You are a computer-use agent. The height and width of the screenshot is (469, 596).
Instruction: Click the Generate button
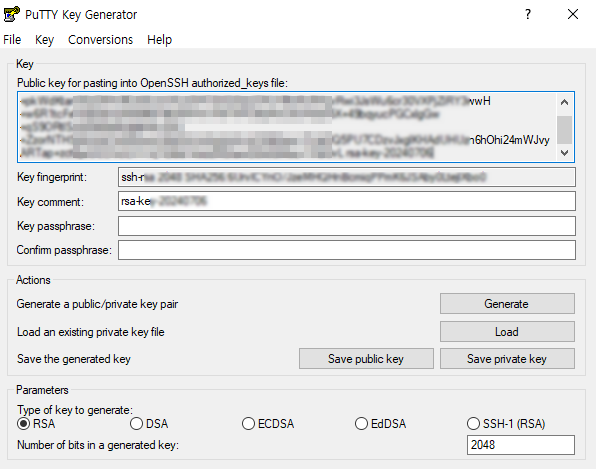click(507, 304)
